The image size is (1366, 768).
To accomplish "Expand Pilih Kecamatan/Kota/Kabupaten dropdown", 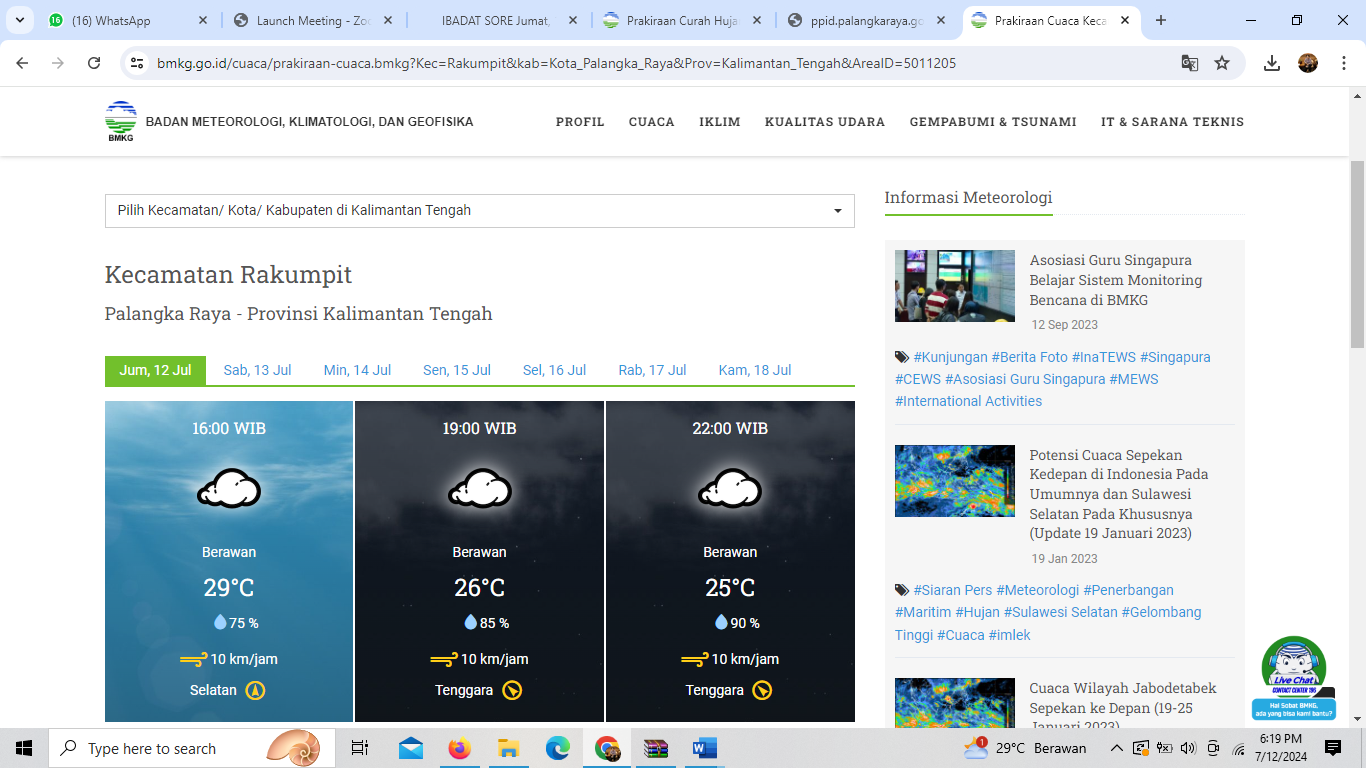I will pyautogui.click(x=480, y=211).
